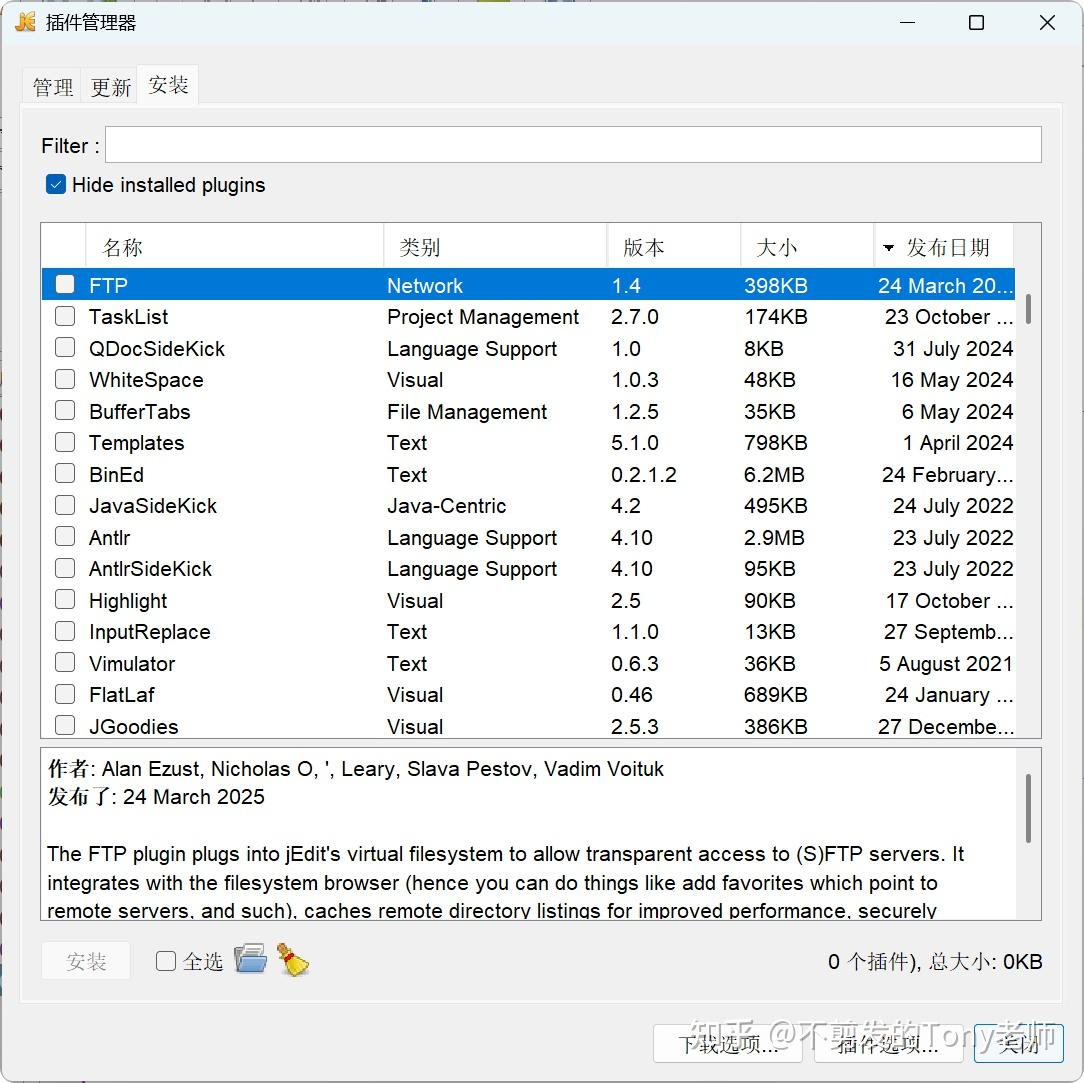The width and height of the screenshot is (1084, 1083).
Task: Select the Vimulator plugin name
Action: pos(132,663)
